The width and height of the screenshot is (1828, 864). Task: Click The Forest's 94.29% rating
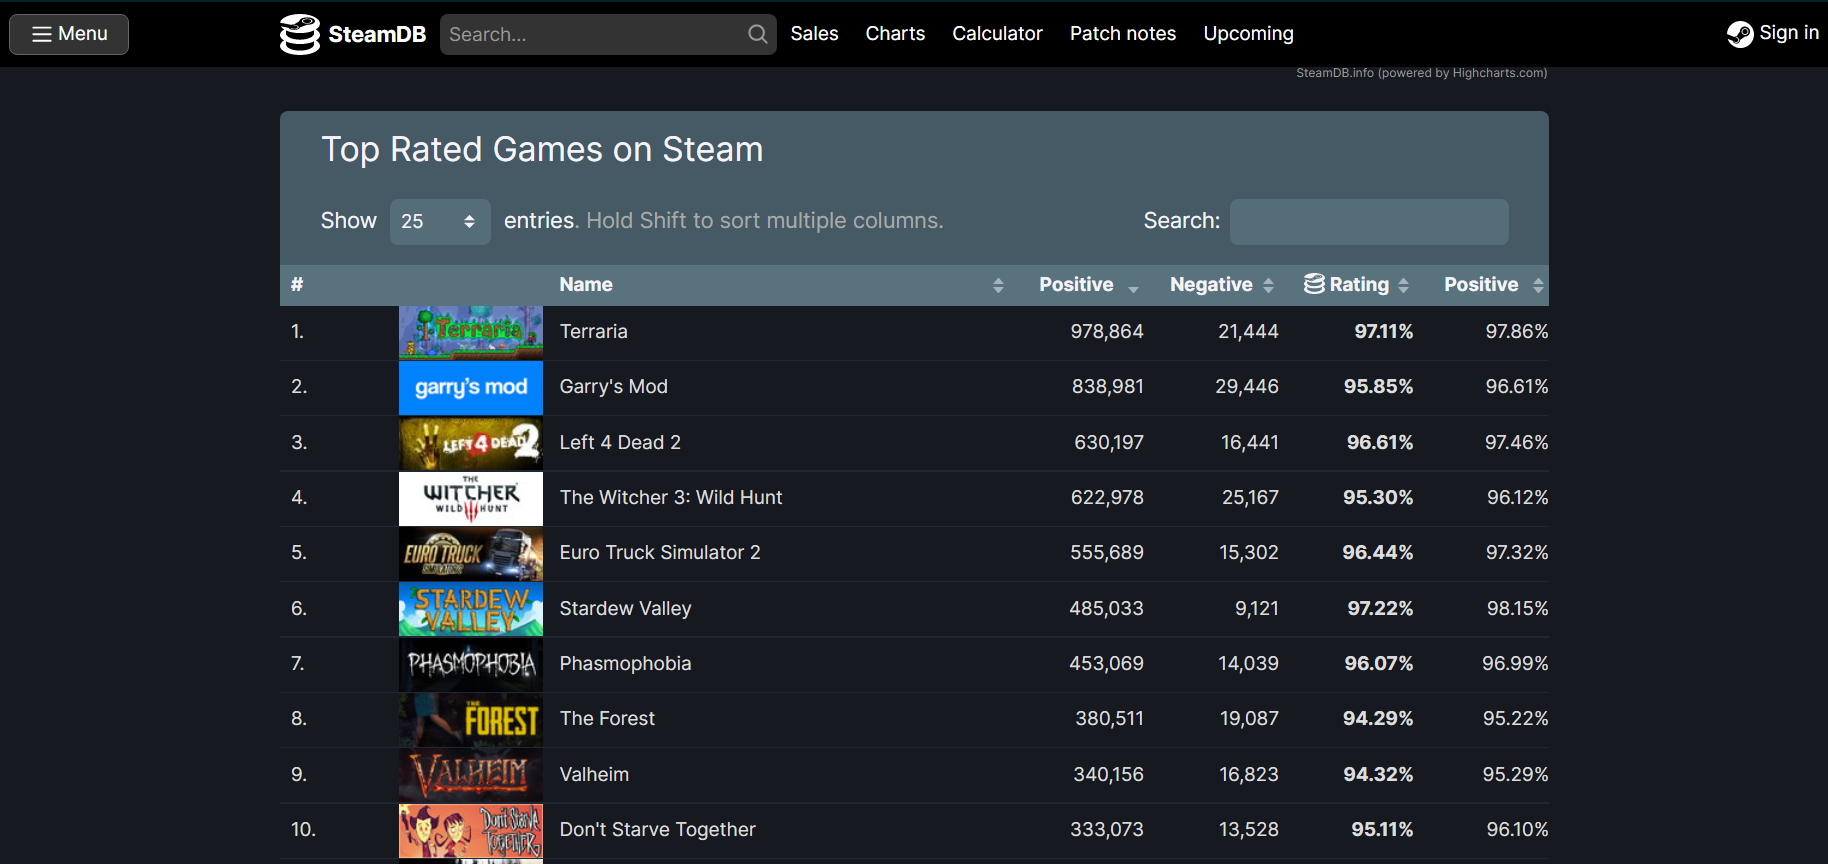click(x=1378, y=718)
